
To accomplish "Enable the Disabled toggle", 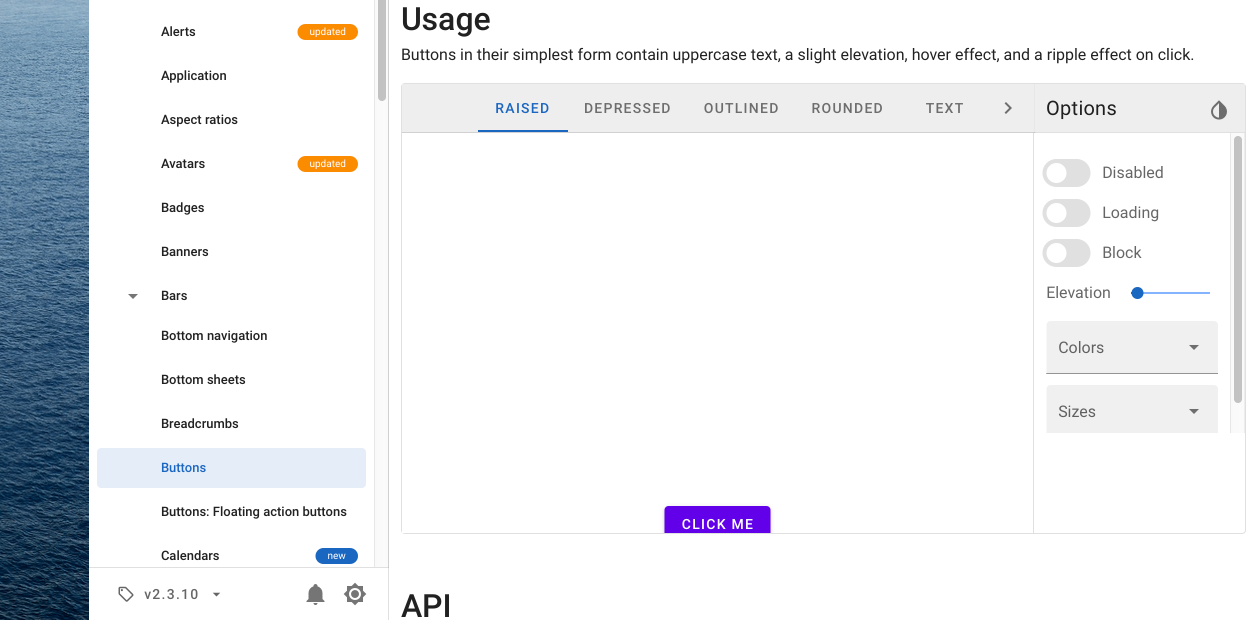I will 1066,172.
